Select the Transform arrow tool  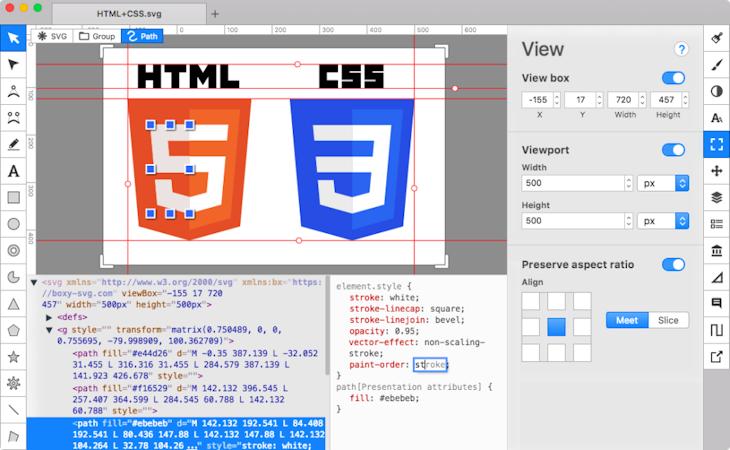[13, 38]
